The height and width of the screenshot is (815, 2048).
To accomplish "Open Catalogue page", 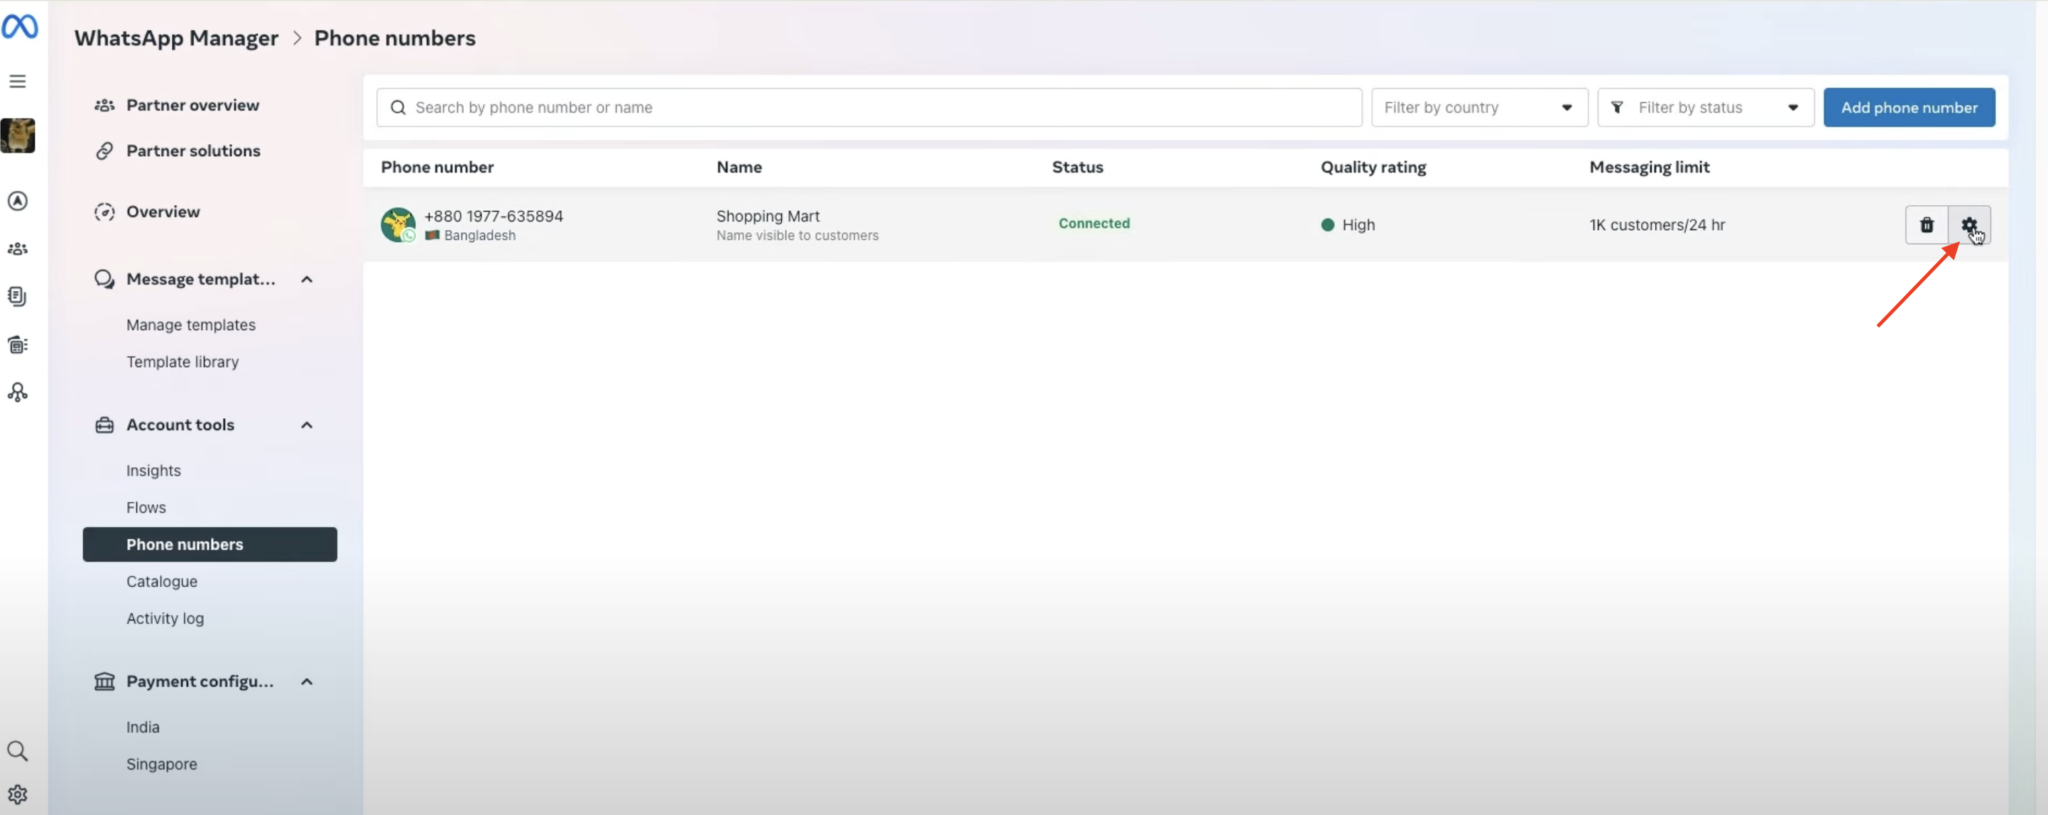I will [162, 582].
